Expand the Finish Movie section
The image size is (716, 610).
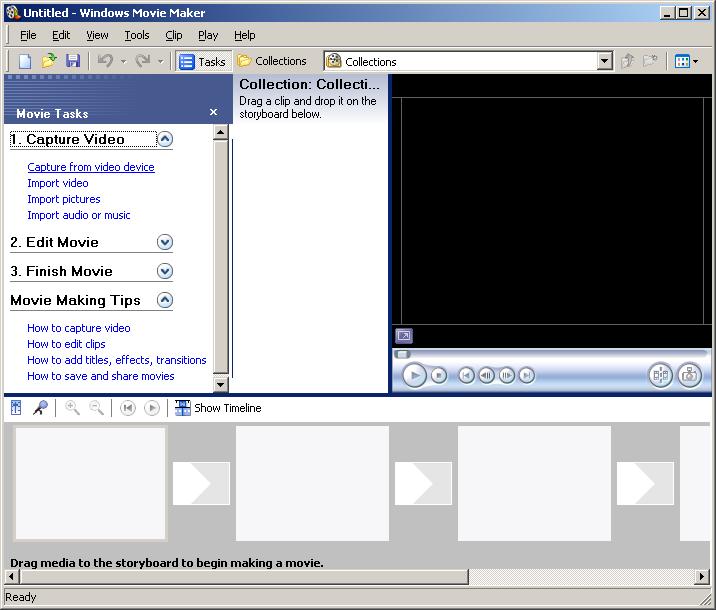(x=165, y=271)
